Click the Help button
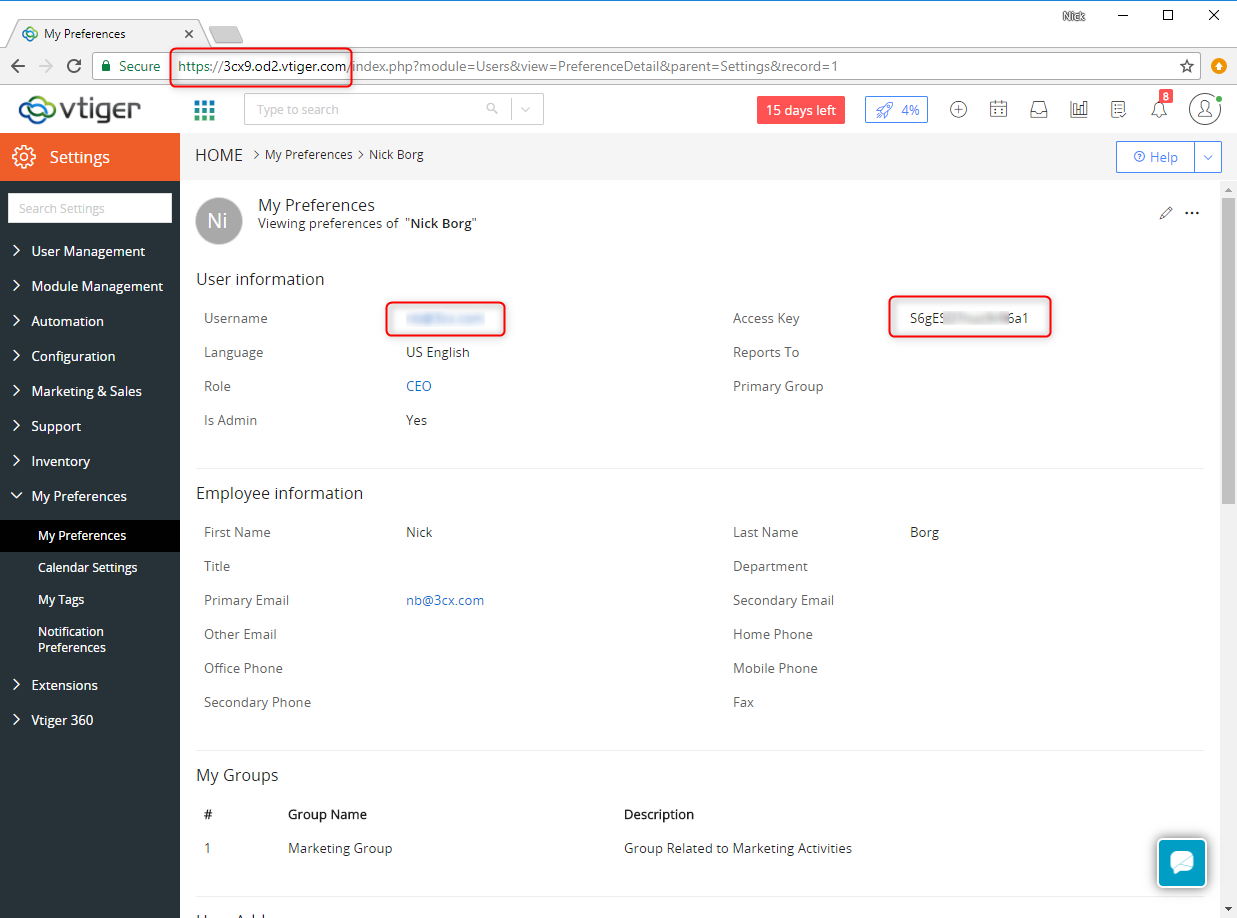1237x918 pixels. (1155, 157)
